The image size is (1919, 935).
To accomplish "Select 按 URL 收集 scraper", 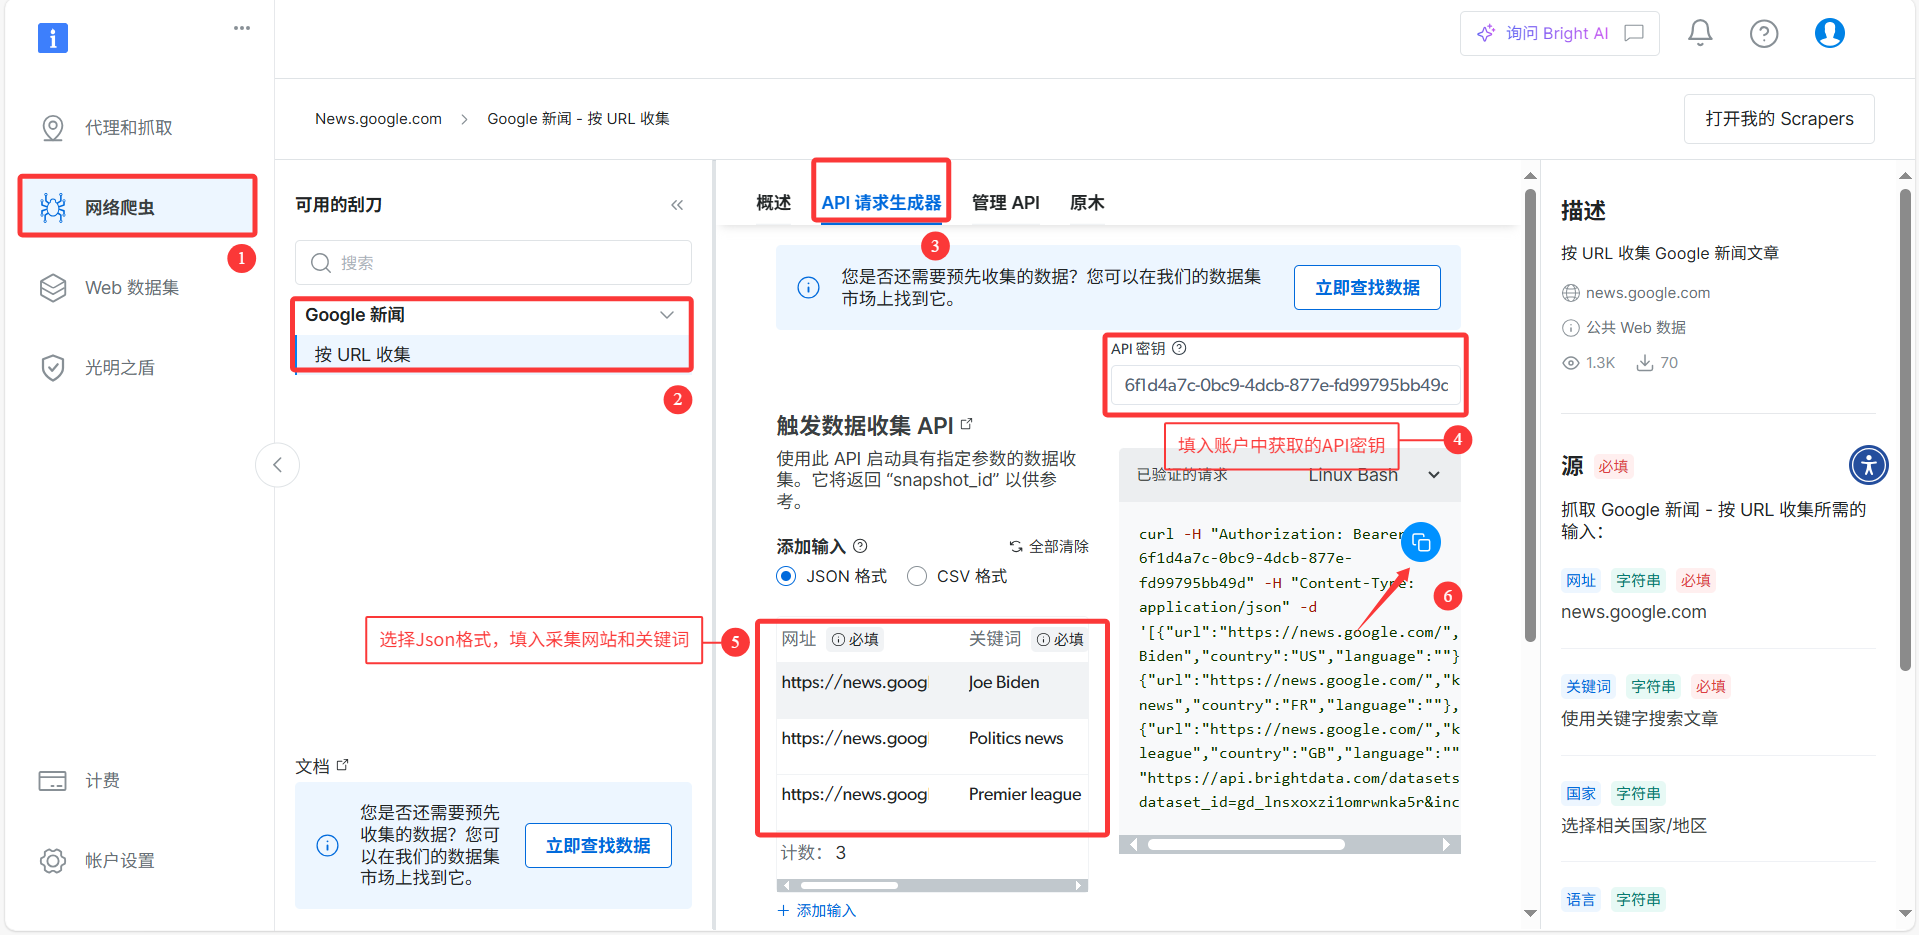I will (493, 354).
